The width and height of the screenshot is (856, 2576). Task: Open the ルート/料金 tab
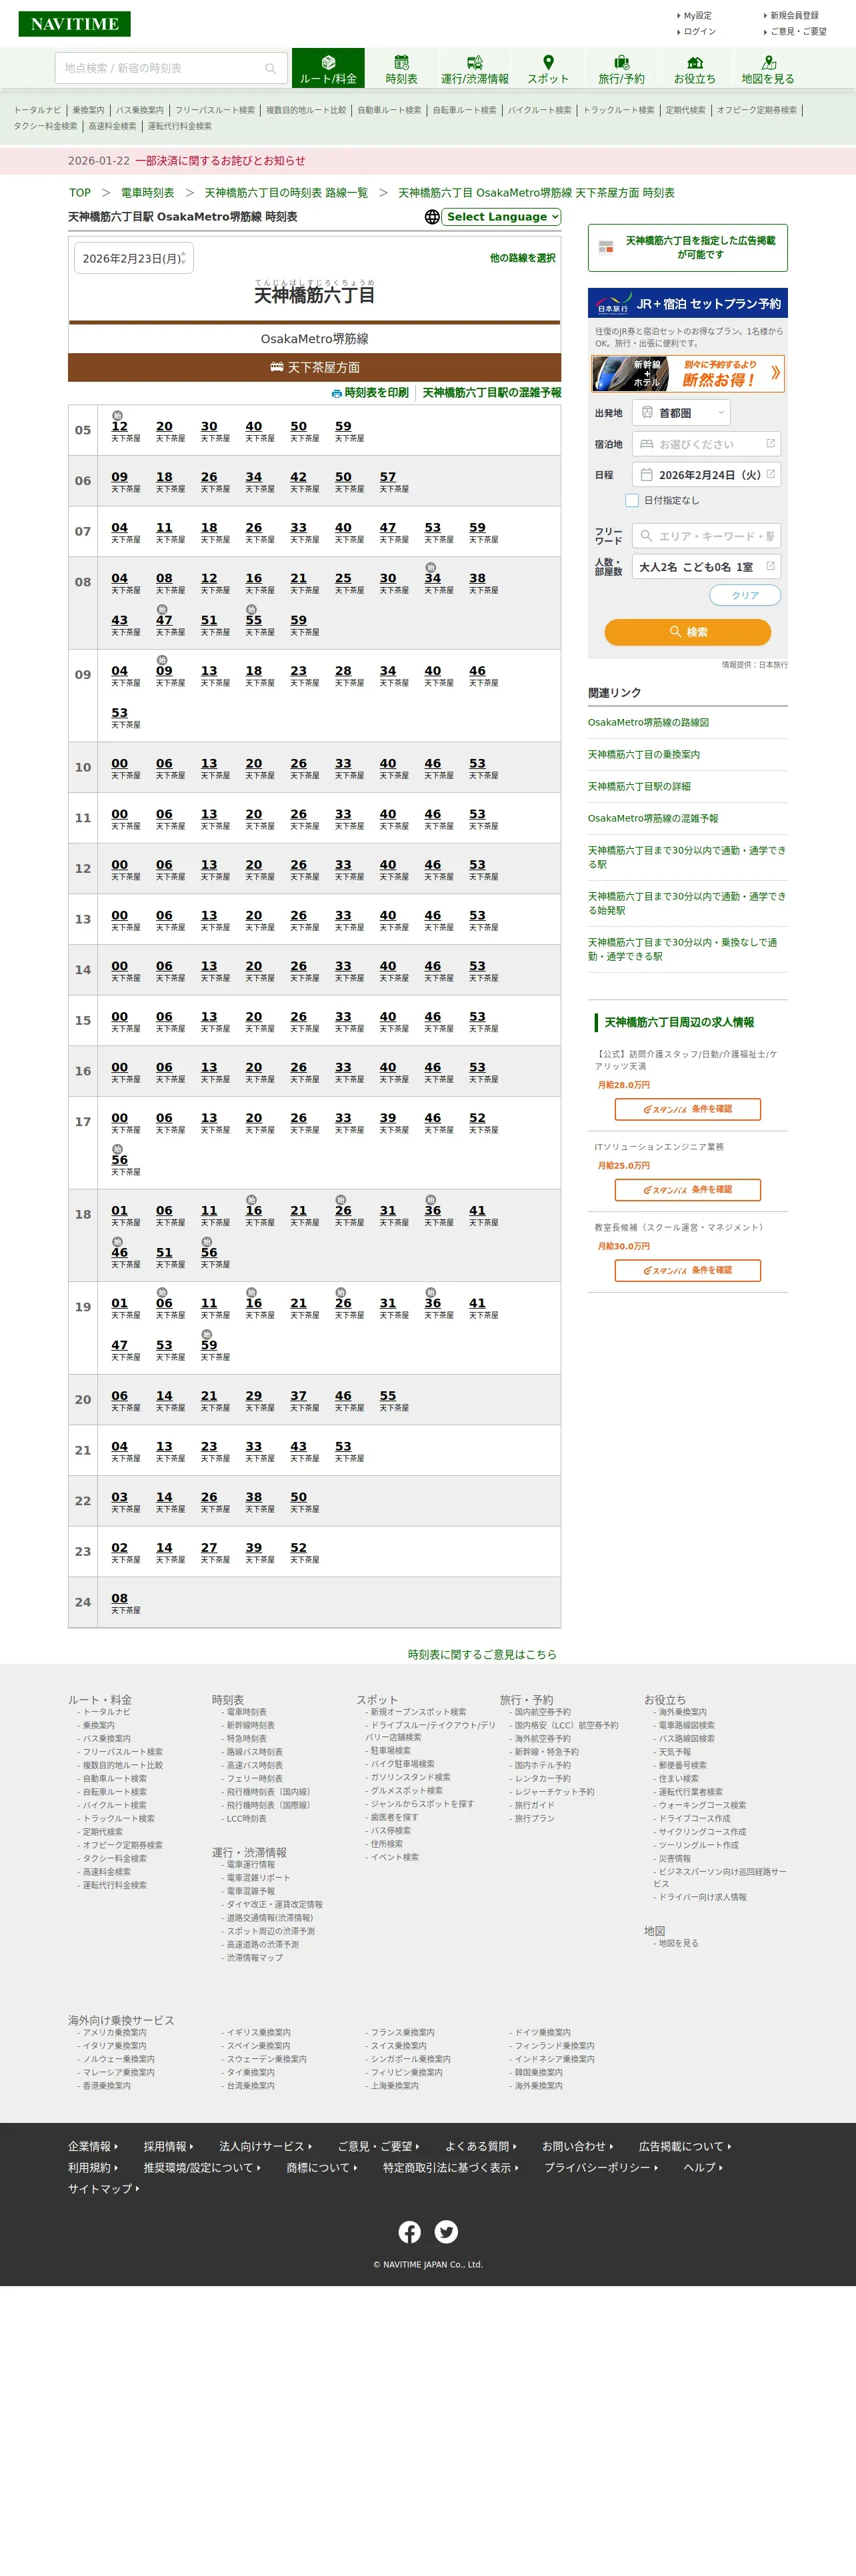(328, 69)
